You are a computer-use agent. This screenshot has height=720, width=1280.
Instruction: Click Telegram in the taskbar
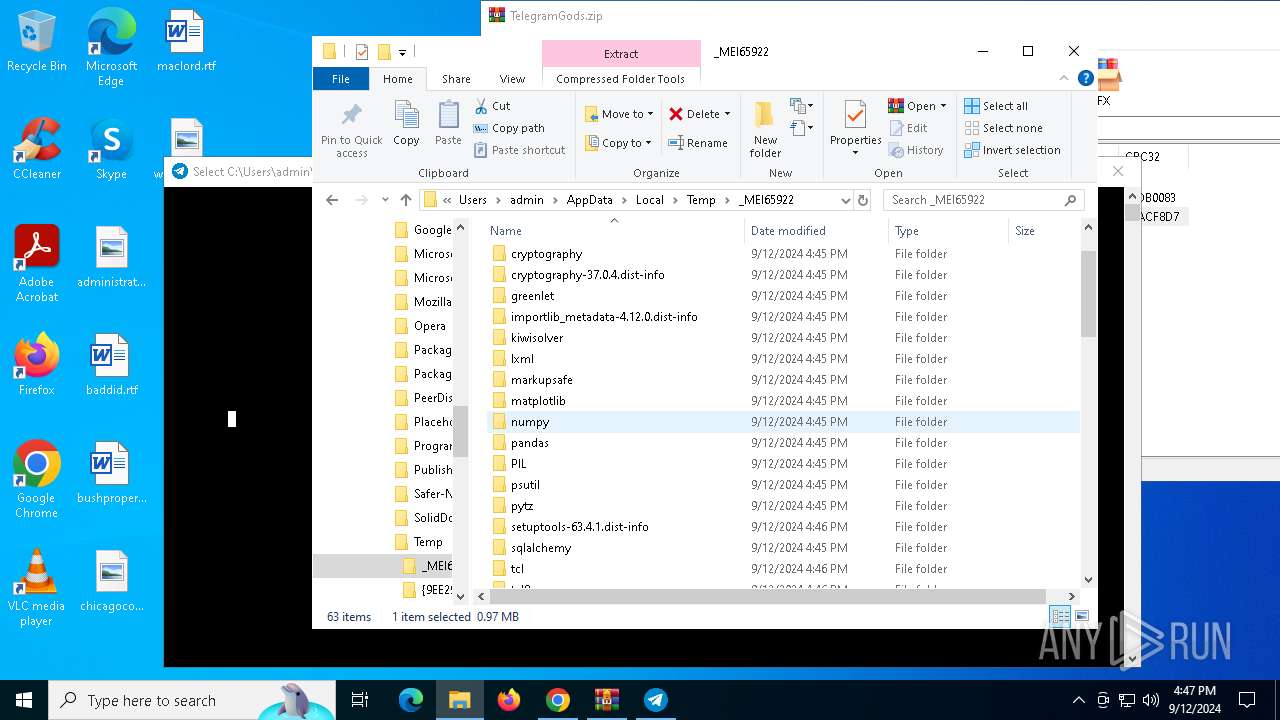click(x=656, y=700)
